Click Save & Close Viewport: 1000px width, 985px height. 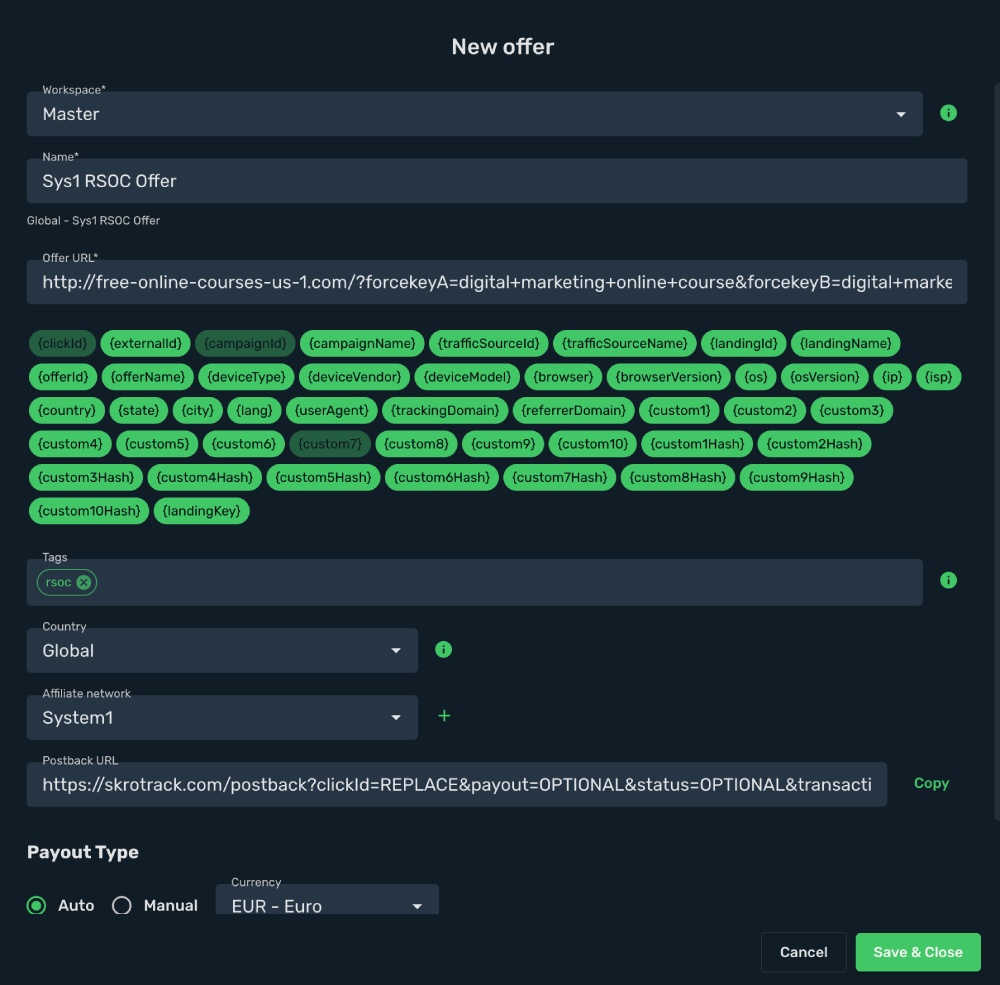point(918,952)
